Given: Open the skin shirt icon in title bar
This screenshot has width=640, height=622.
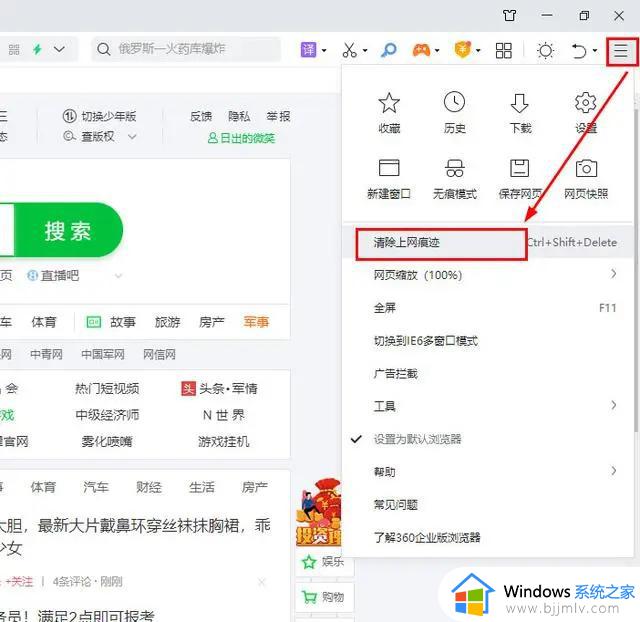Looking at the screenshot, I should click(509, 16).
